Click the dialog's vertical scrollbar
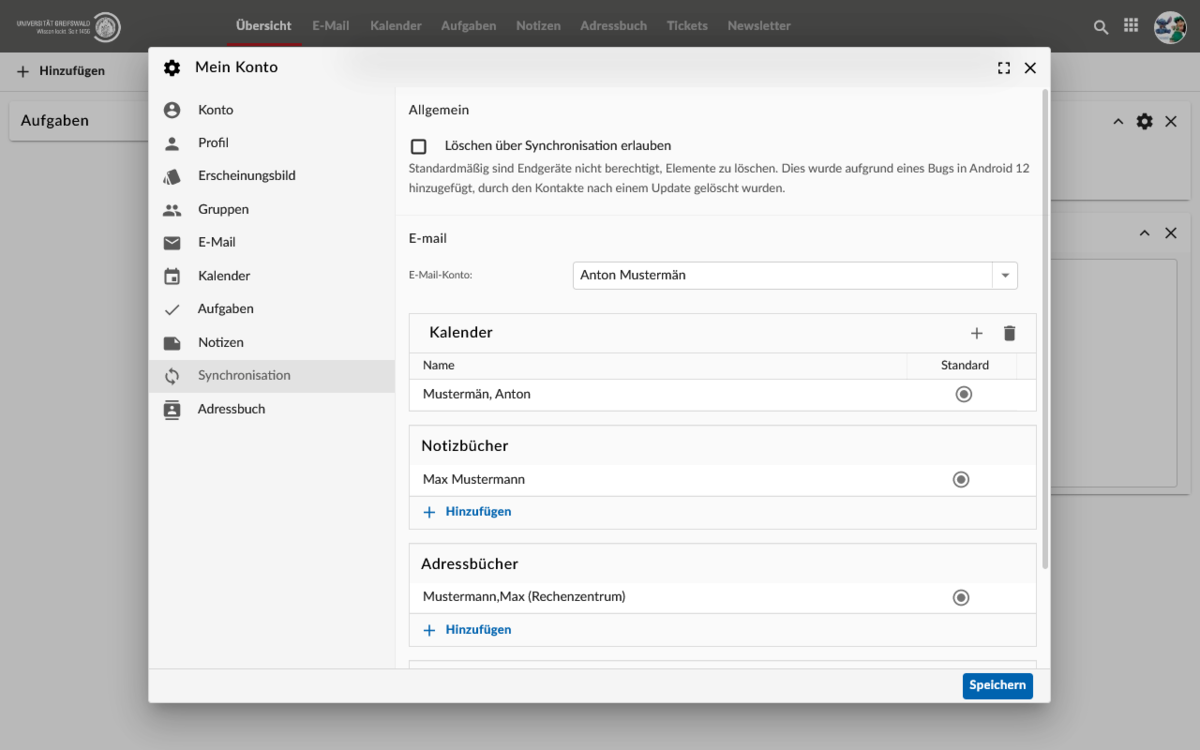 (1045, 330)
